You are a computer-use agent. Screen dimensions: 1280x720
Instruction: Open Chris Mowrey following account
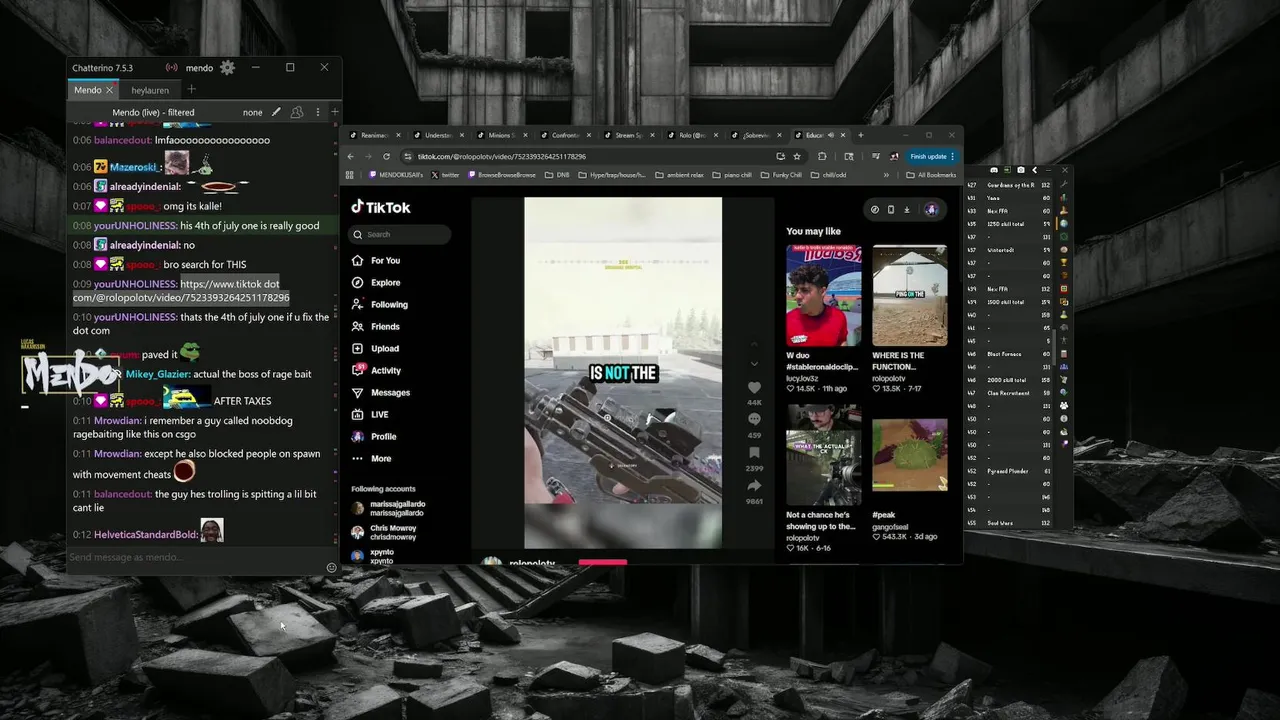(385, 532)
